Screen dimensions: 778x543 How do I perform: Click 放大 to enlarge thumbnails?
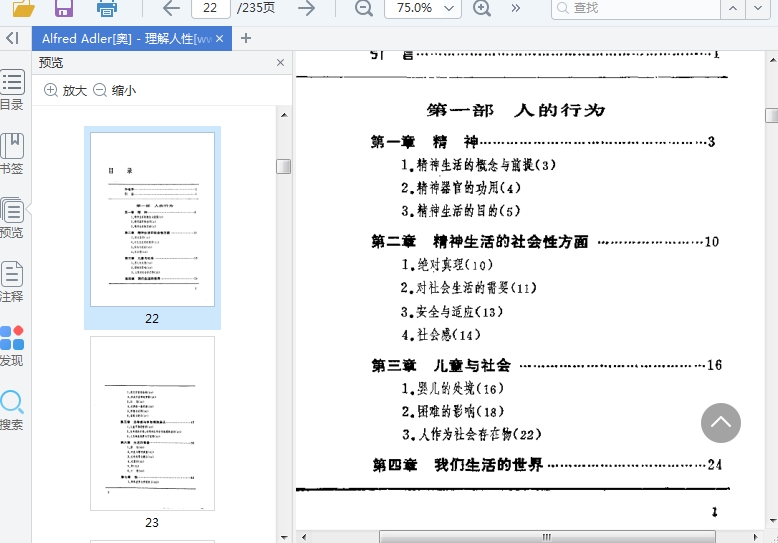click(65, 90)
